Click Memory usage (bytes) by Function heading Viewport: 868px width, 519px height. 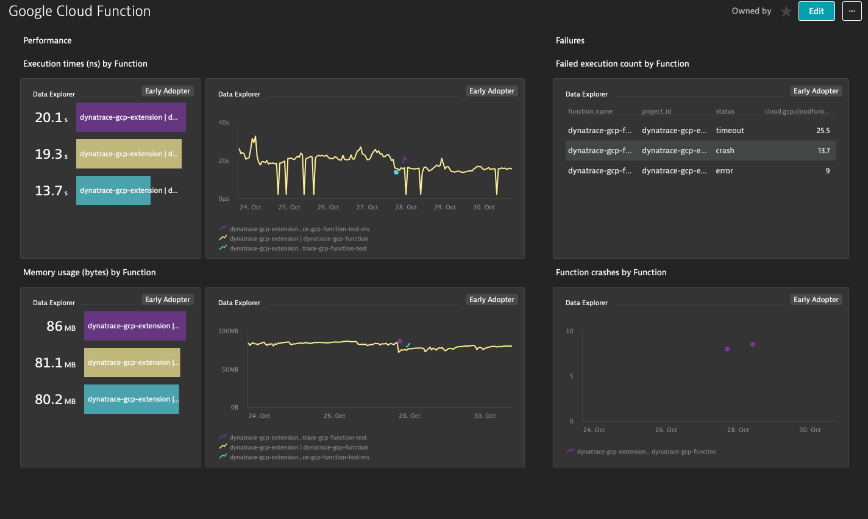coord(89,272)
